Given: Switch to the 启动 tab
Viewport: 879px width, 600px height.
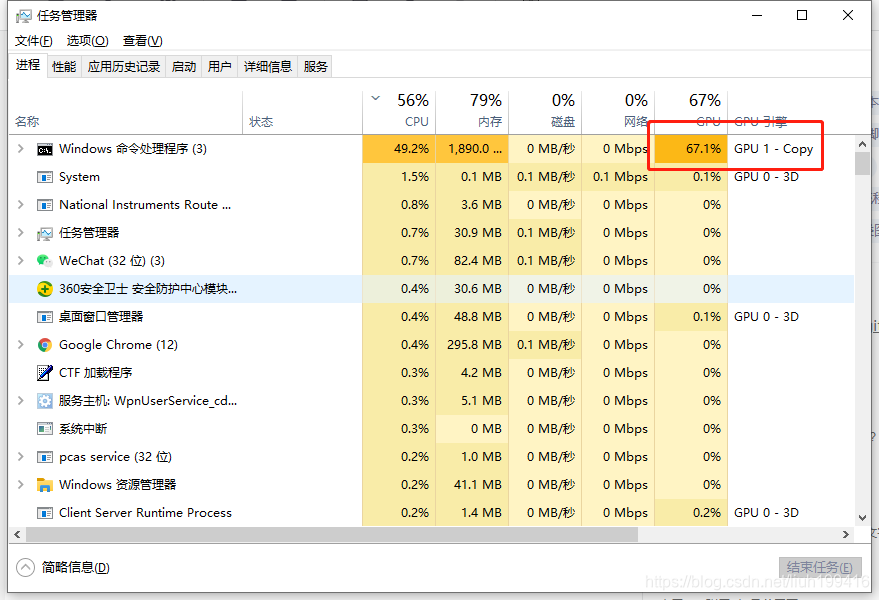Looking at the screenshot, I should pos(183,67).
